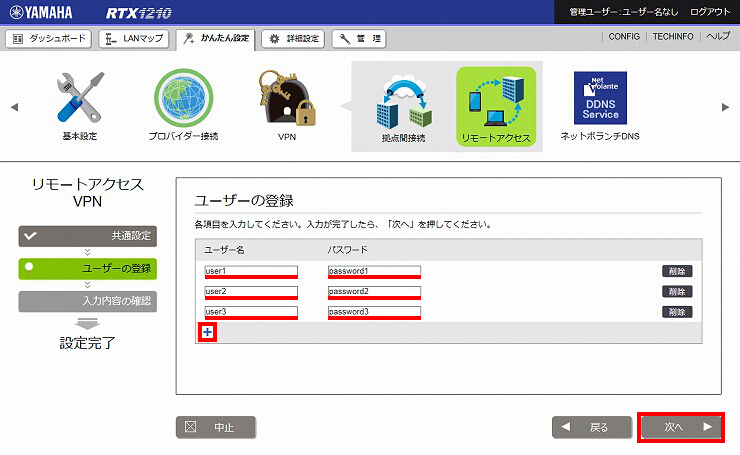Click the ユーザーの登録 page heading
This screenshot has height=455, width=740.
[244, 201]
